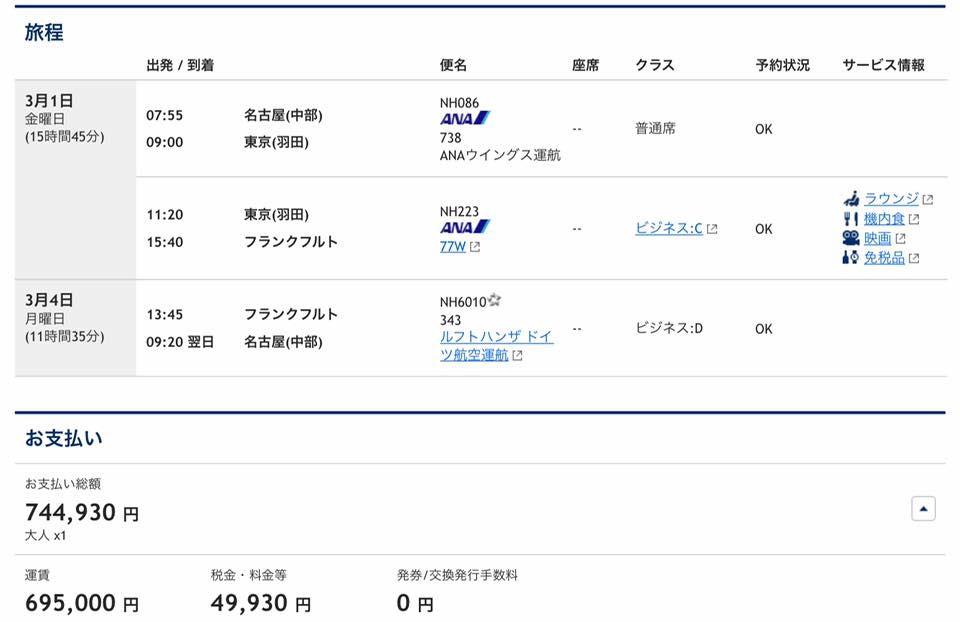The height and width of the screenshot is (622, 960).
Task: Click the movie camera icon
Action: pos(850,238)
